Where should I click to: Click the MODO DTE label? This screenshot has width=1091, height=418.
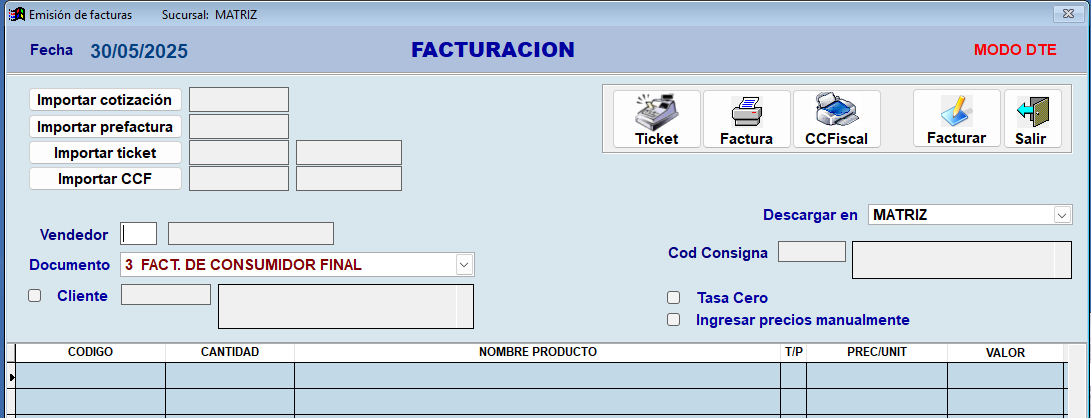click(1014, 50)
